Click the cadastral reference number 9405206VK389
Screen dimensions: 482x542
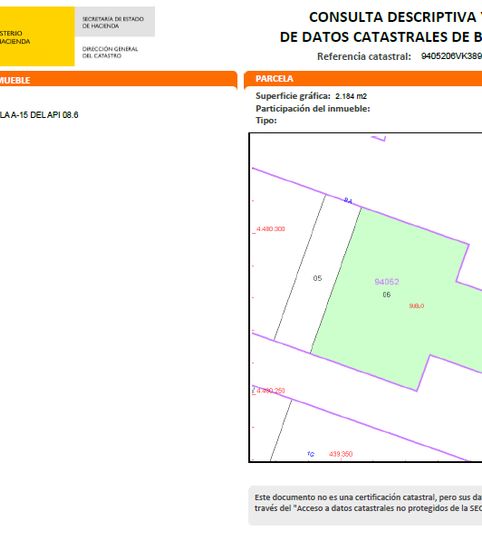click(451, 56)
